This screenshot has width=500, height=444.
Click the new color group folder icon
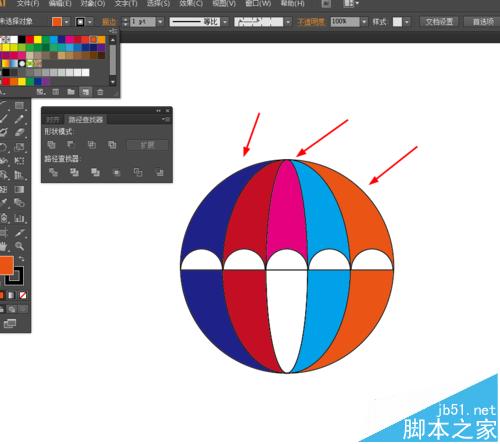(x=71, y=92)
